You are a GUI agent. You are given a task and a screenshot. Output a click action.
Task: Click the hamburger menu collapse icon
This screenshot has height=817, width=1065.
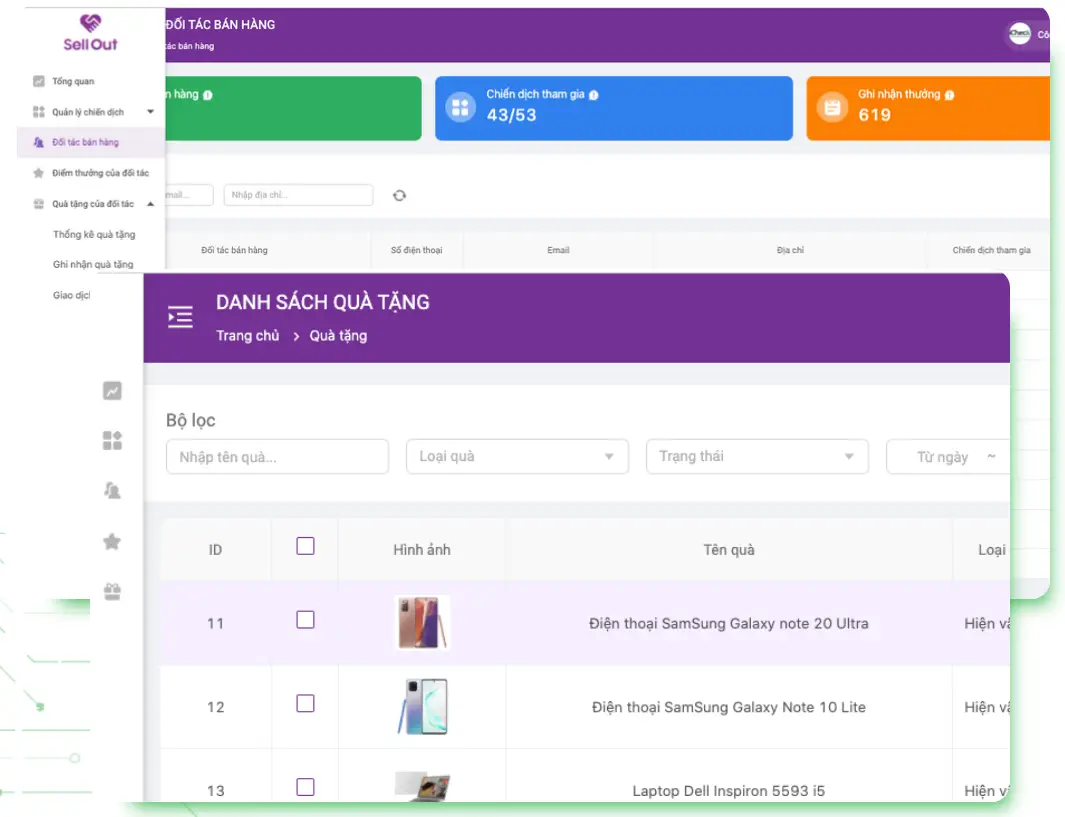(180, 318)
